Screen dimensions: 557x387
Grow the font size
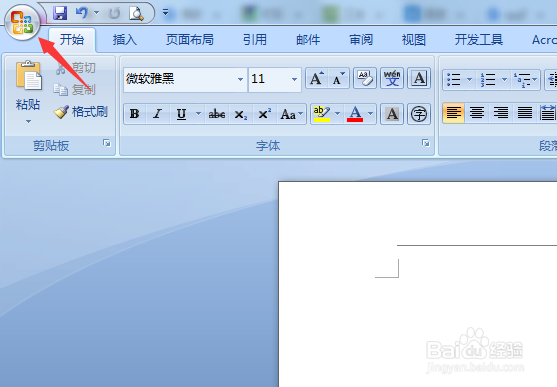(317, 78)
